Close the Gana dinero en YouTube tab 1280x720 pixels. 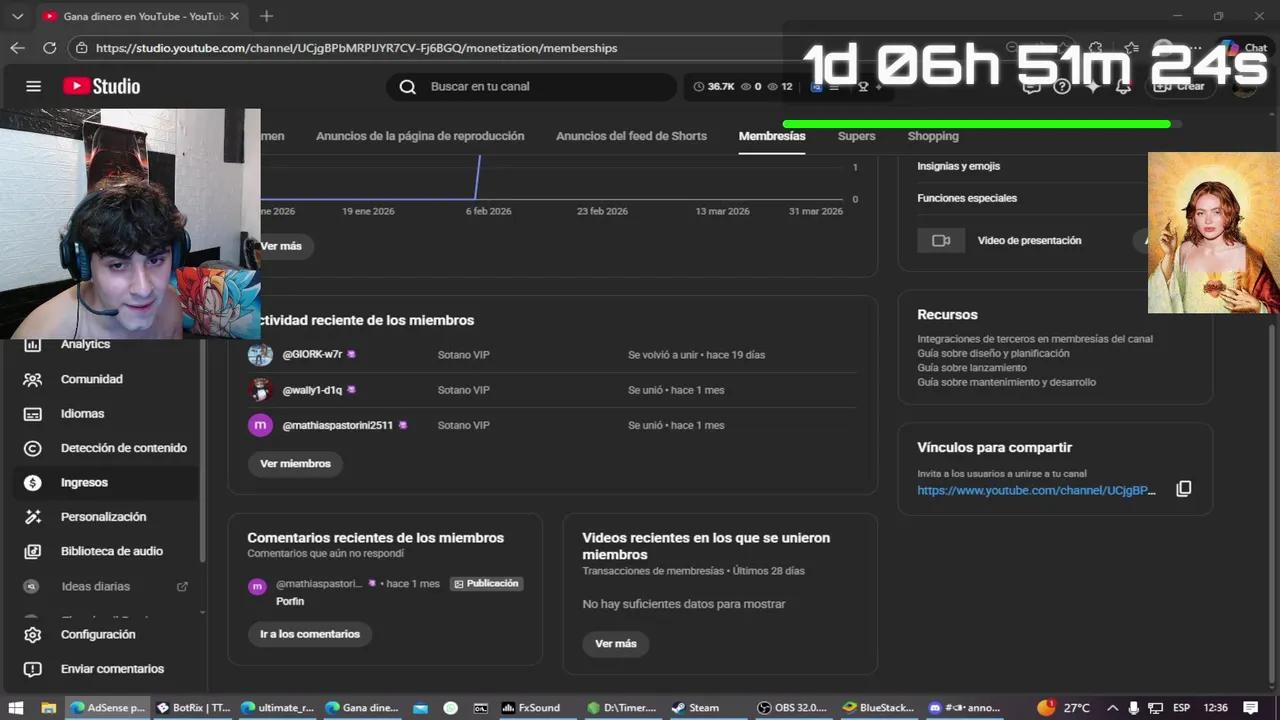(234, 16)
